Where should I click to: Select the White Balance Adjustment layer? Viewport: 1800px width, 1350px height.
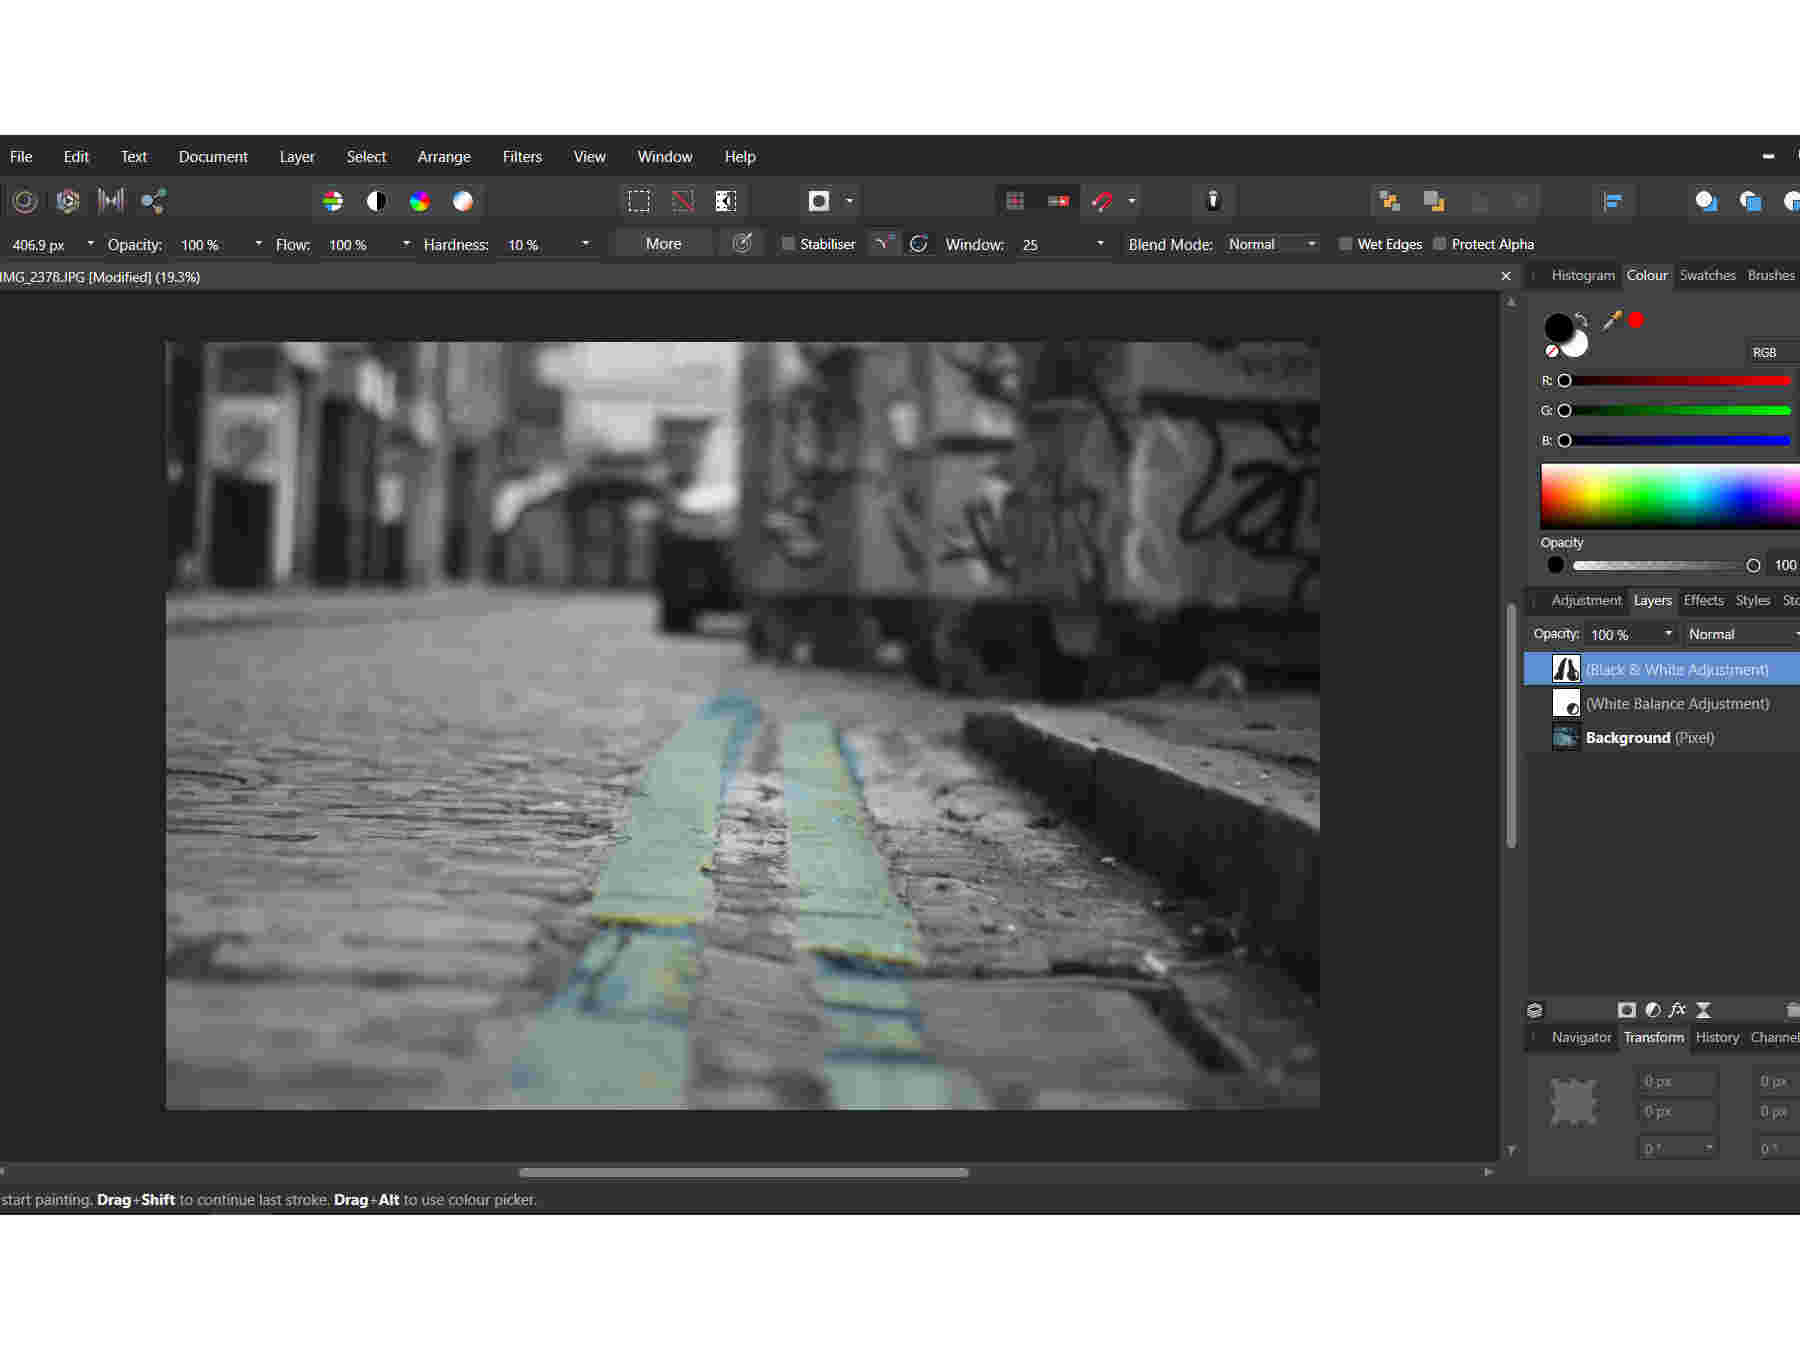click(1677, 704)
